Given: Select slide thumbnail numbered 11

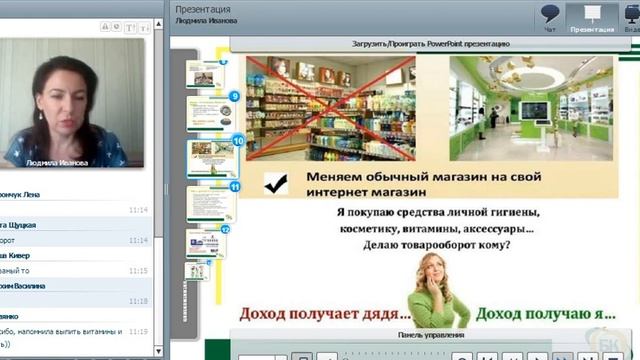Looking at the screenshot, I should tap(211, 204).
